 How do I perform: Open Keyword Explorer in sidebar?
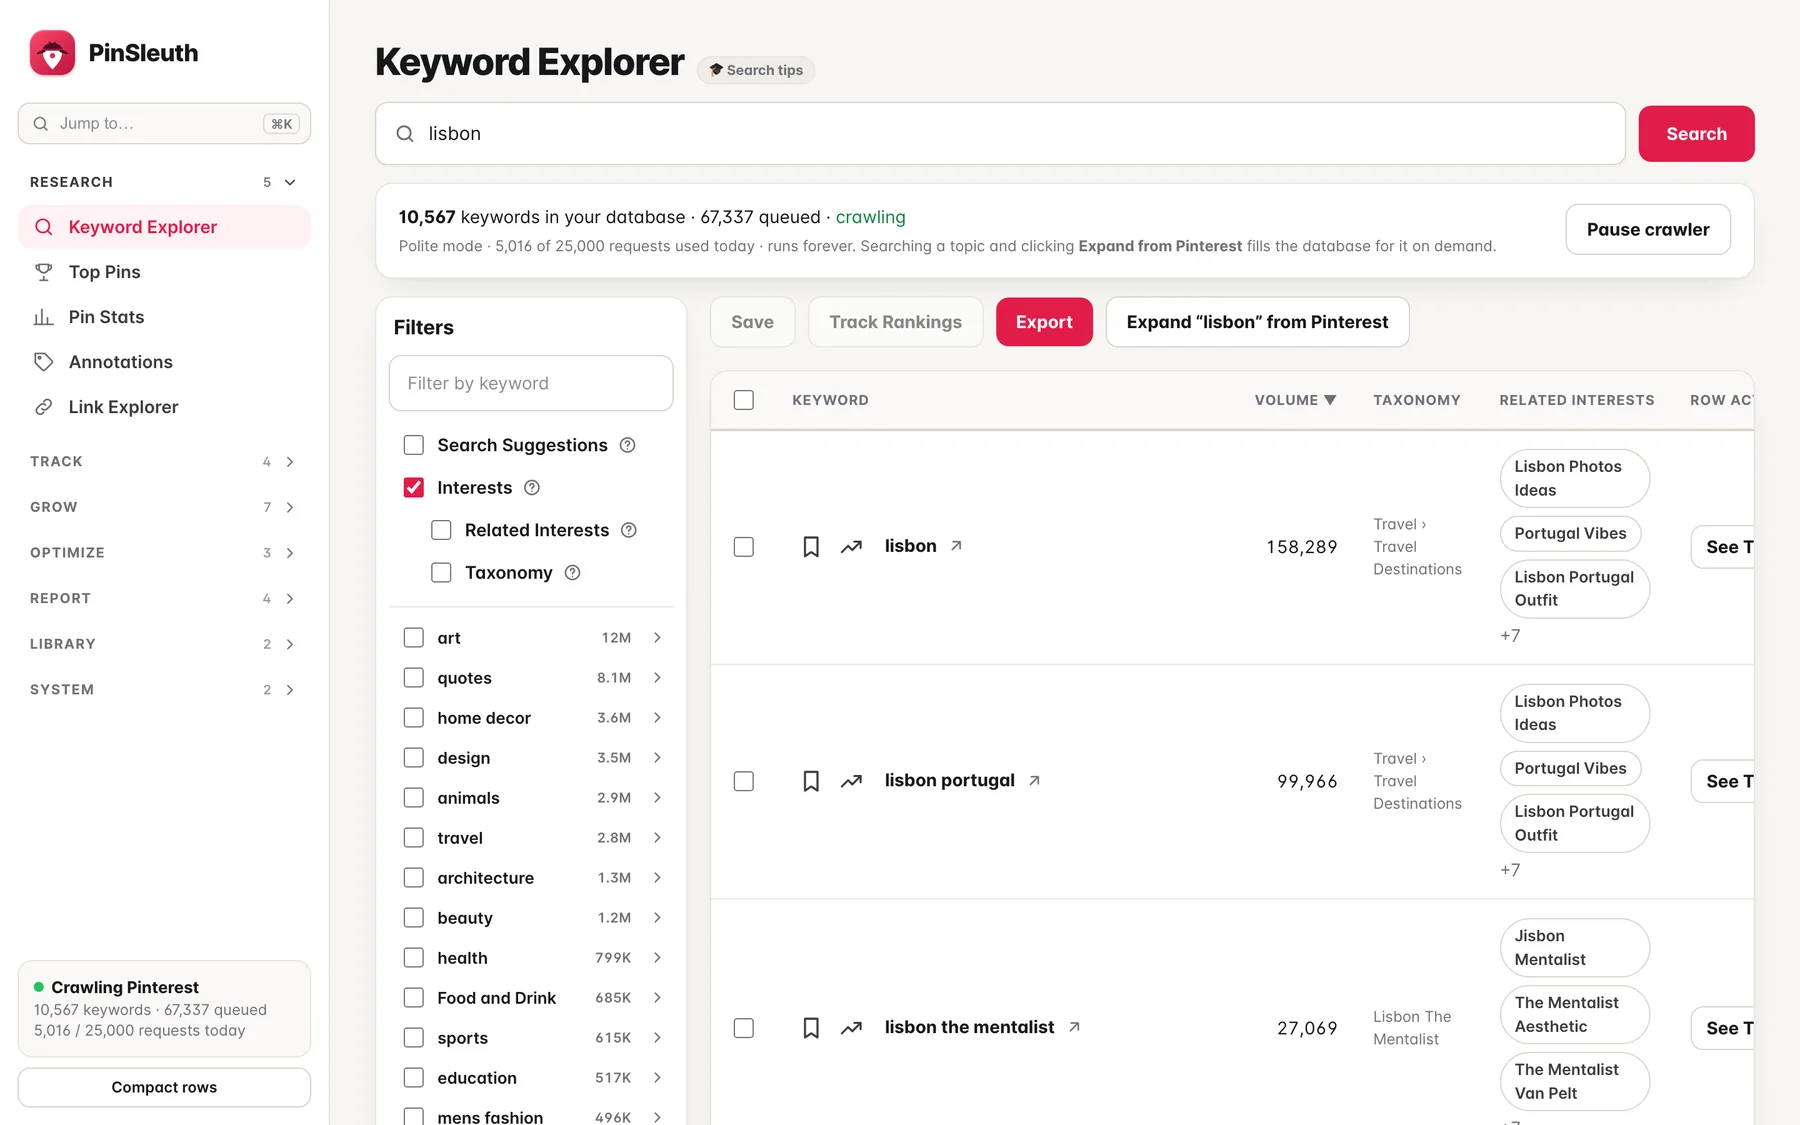click(x=164, y=227)
